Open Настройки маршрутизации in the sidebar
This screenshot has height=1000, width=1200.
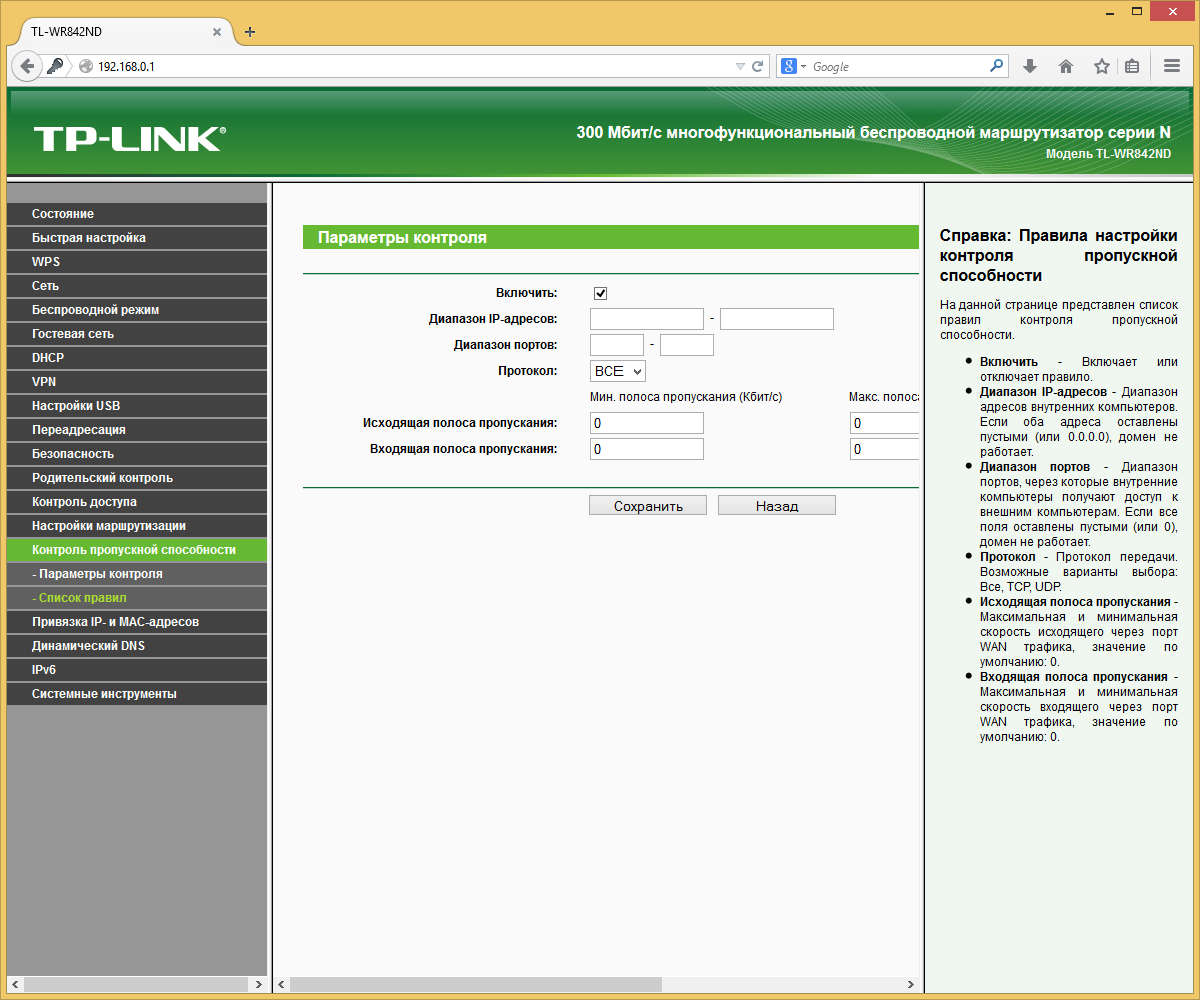(x=137, y=526)
